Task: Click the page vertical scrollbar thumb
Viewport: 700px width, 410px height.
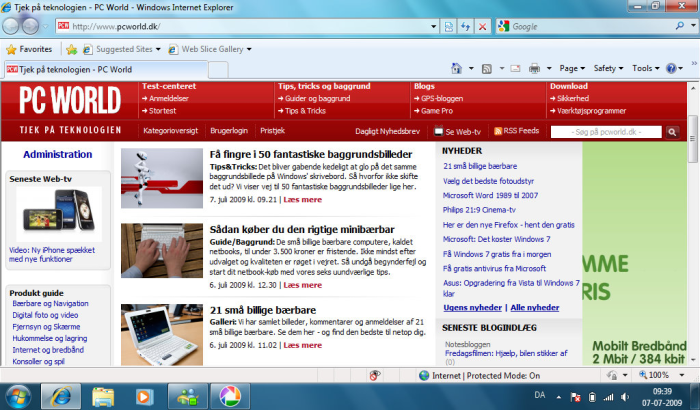Action: [x=692, y=139]
